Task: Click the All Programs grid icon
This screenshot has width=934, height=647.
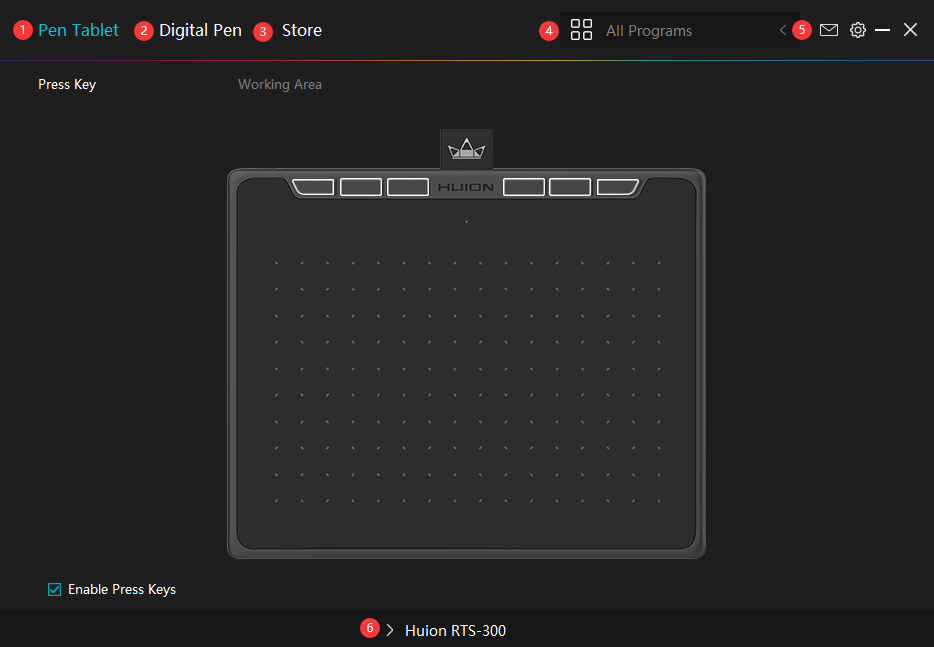Action: tap(581, 30)
